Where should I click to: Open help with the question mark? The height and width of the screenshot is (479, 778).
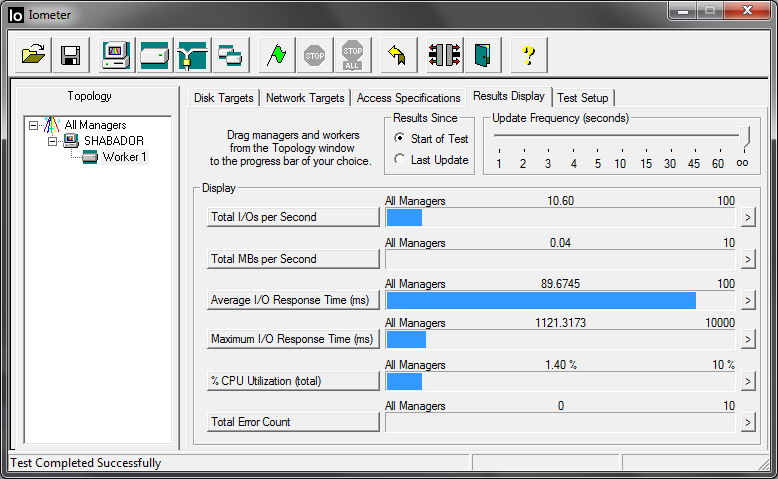tap(528, 55)
